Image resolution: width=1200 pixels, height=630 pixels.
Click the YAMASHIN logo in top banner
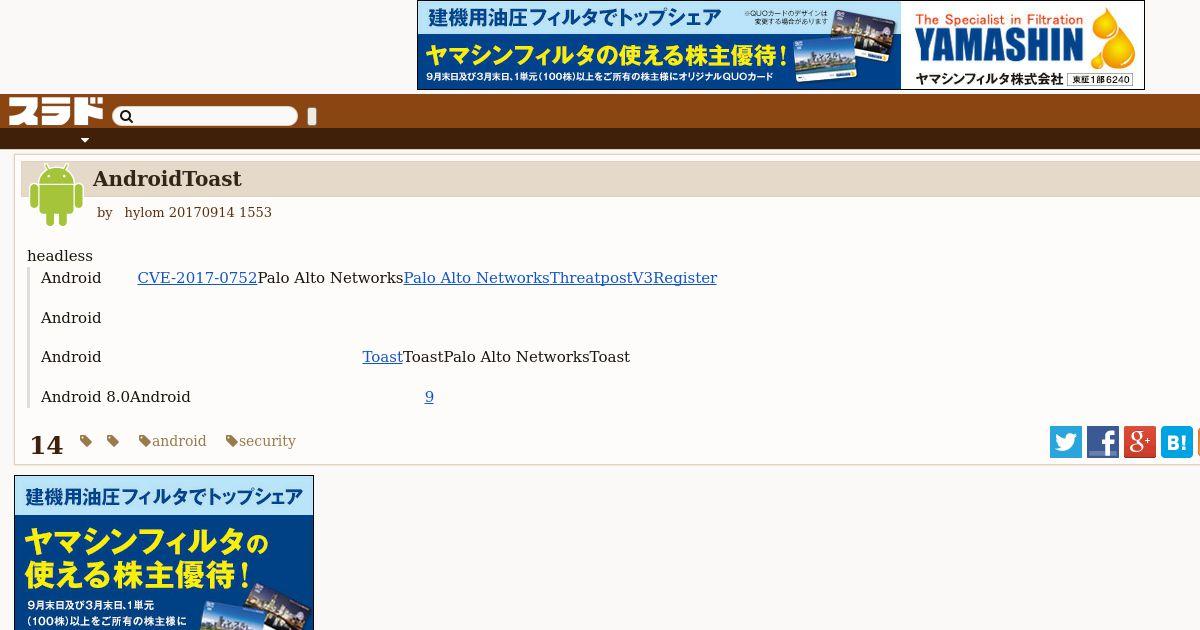click(x=1000, y=44)
